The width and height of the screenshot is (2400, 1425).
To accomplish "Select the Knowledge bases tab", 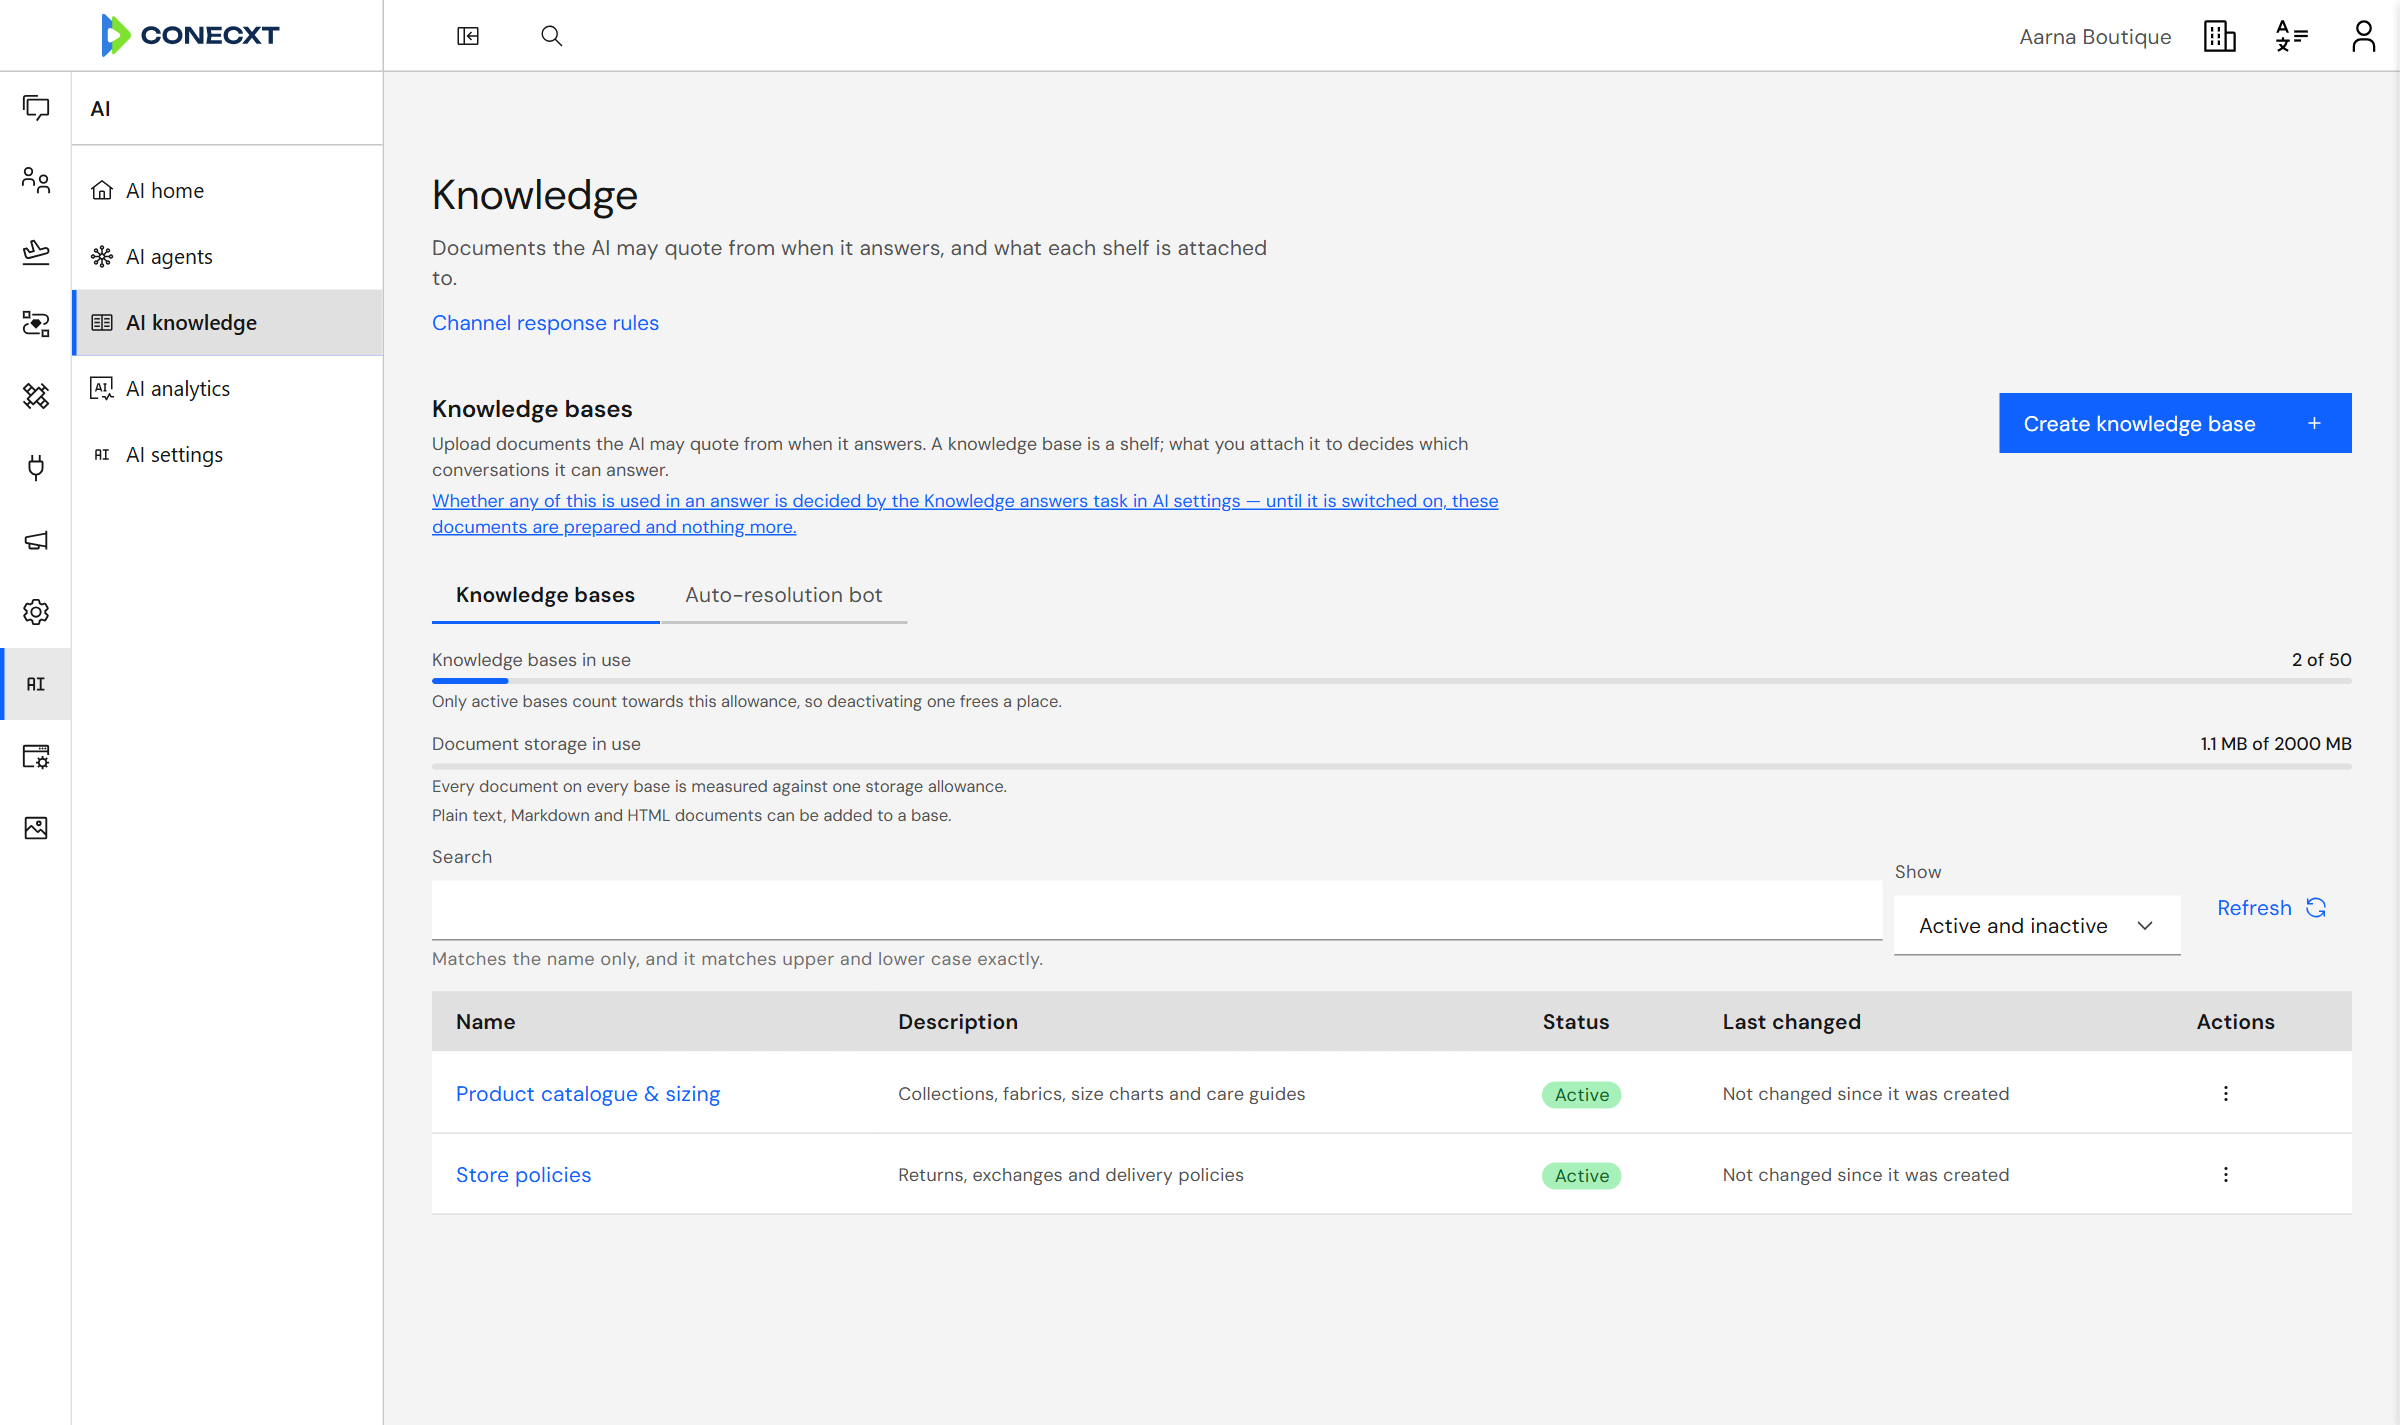I will (x=545, y=595).
